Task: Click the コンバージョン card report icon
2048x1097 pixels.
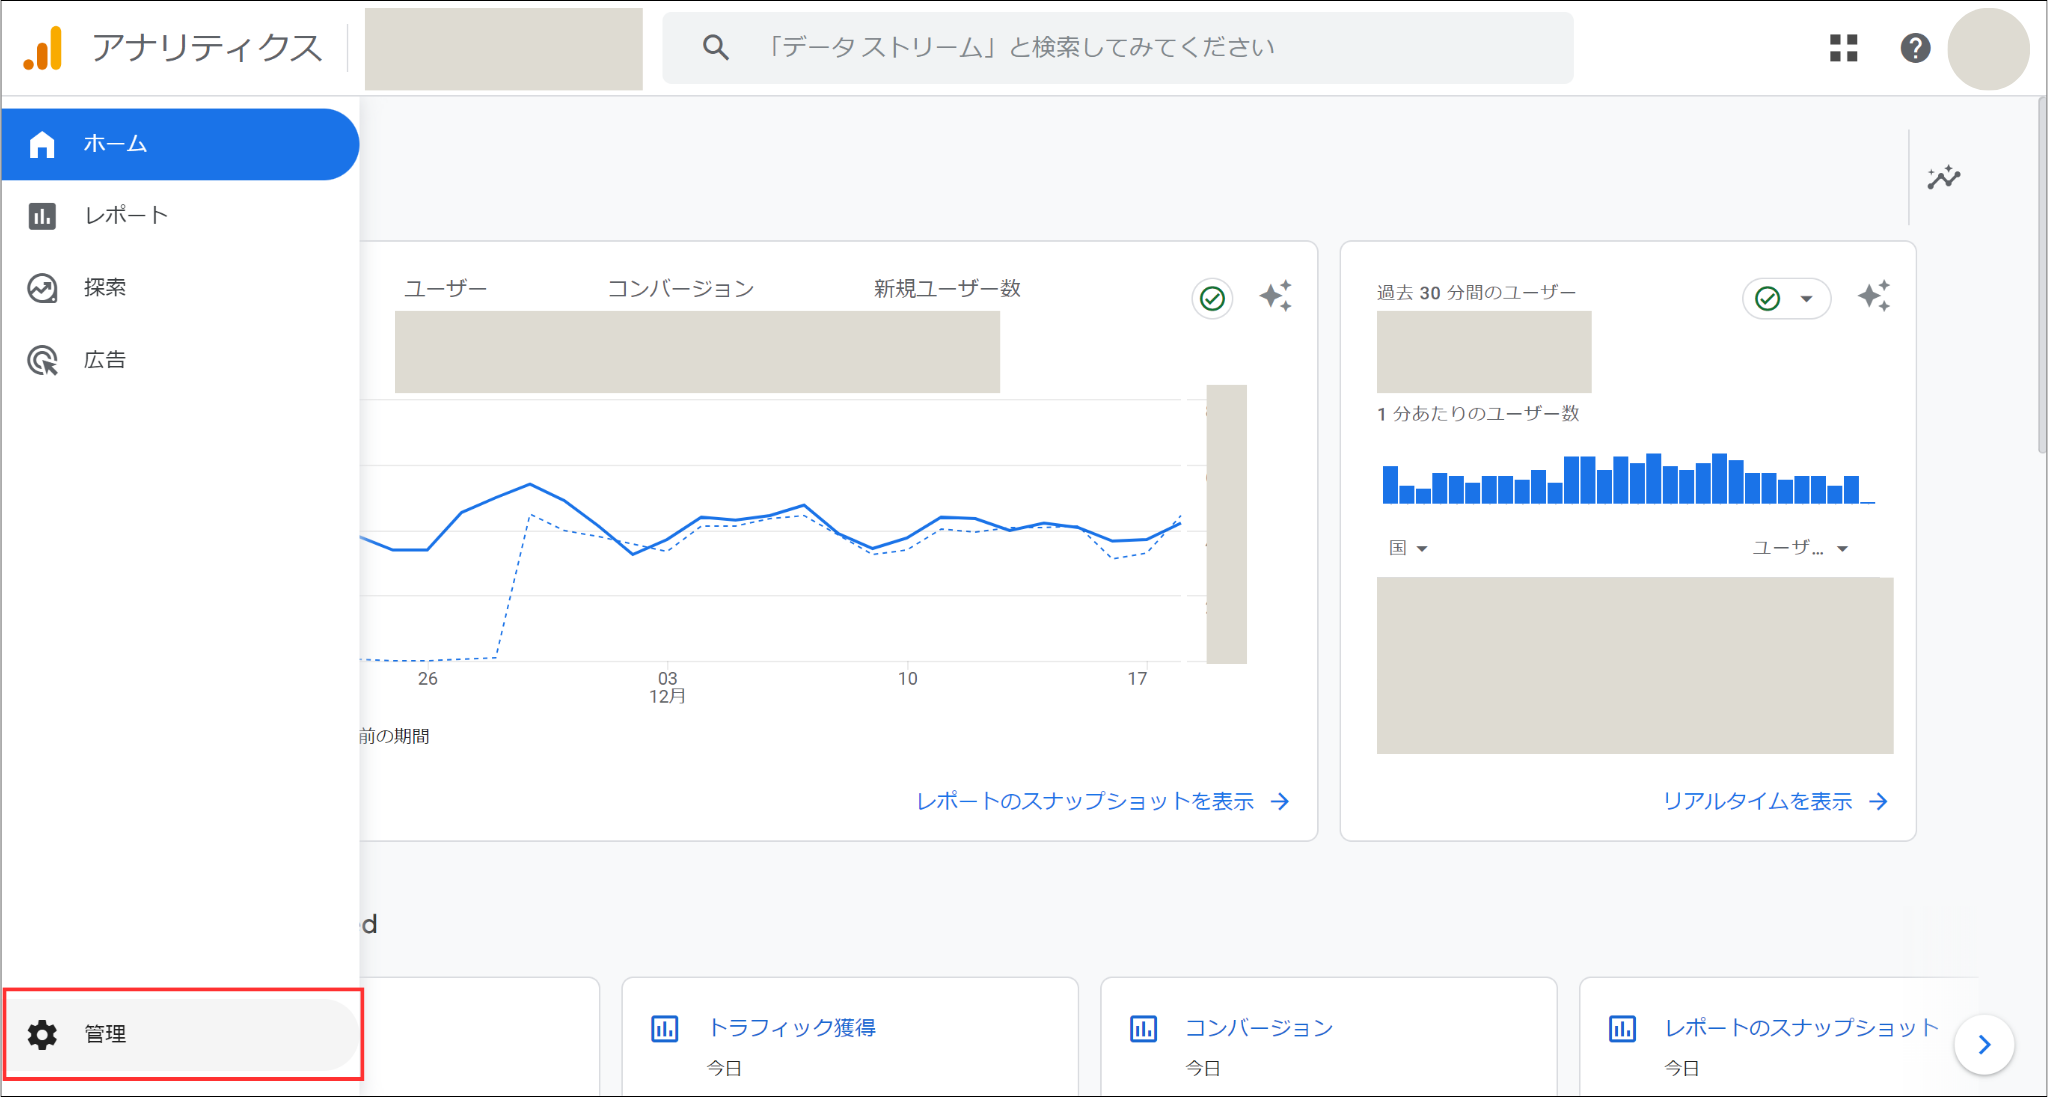Action: tap(1143, 1028)
